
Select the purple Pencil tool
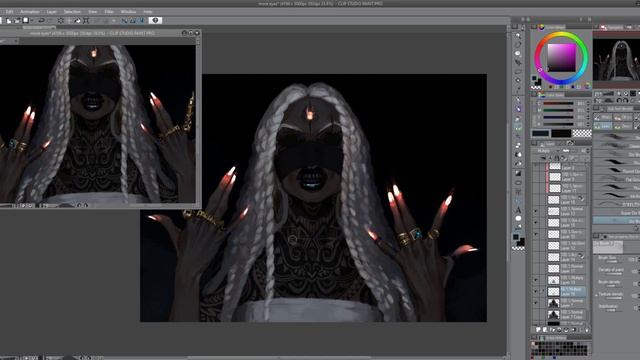pos(518,109)
